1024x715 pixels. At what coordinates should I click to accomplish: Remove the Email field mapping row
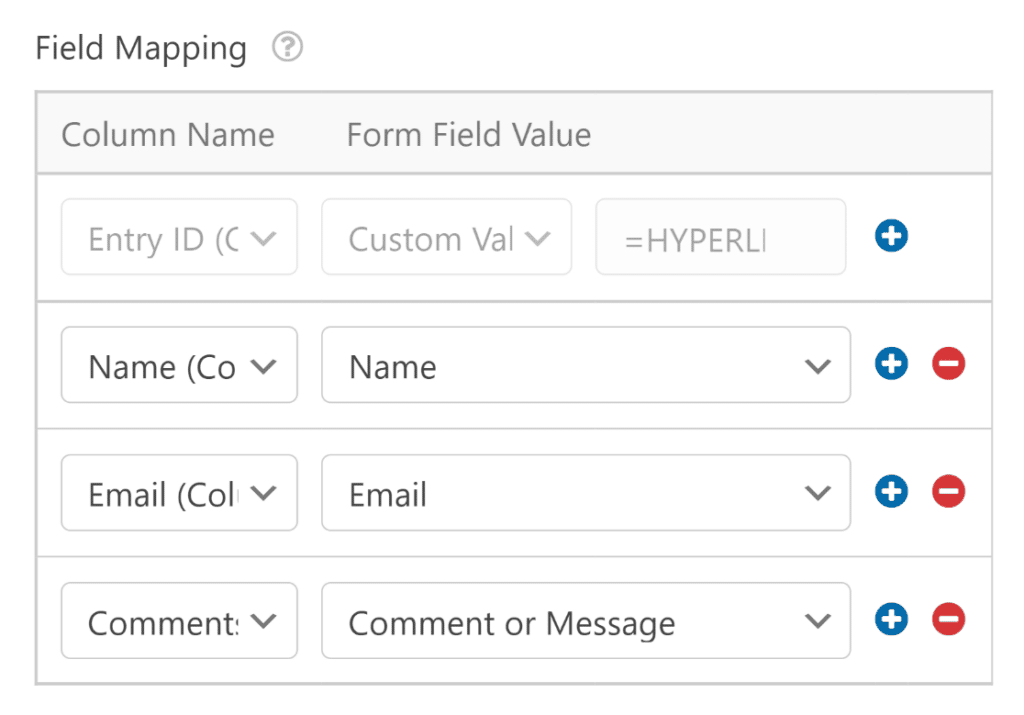point(948,492)
